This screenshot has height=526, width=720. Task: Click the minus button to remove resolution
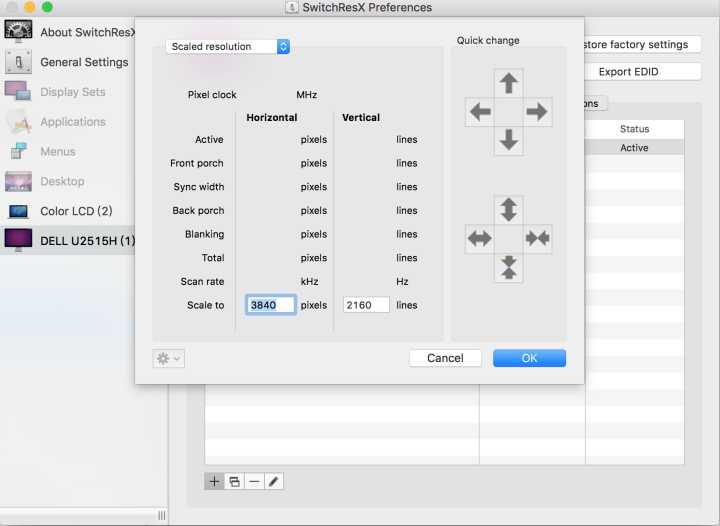point(254,481)
